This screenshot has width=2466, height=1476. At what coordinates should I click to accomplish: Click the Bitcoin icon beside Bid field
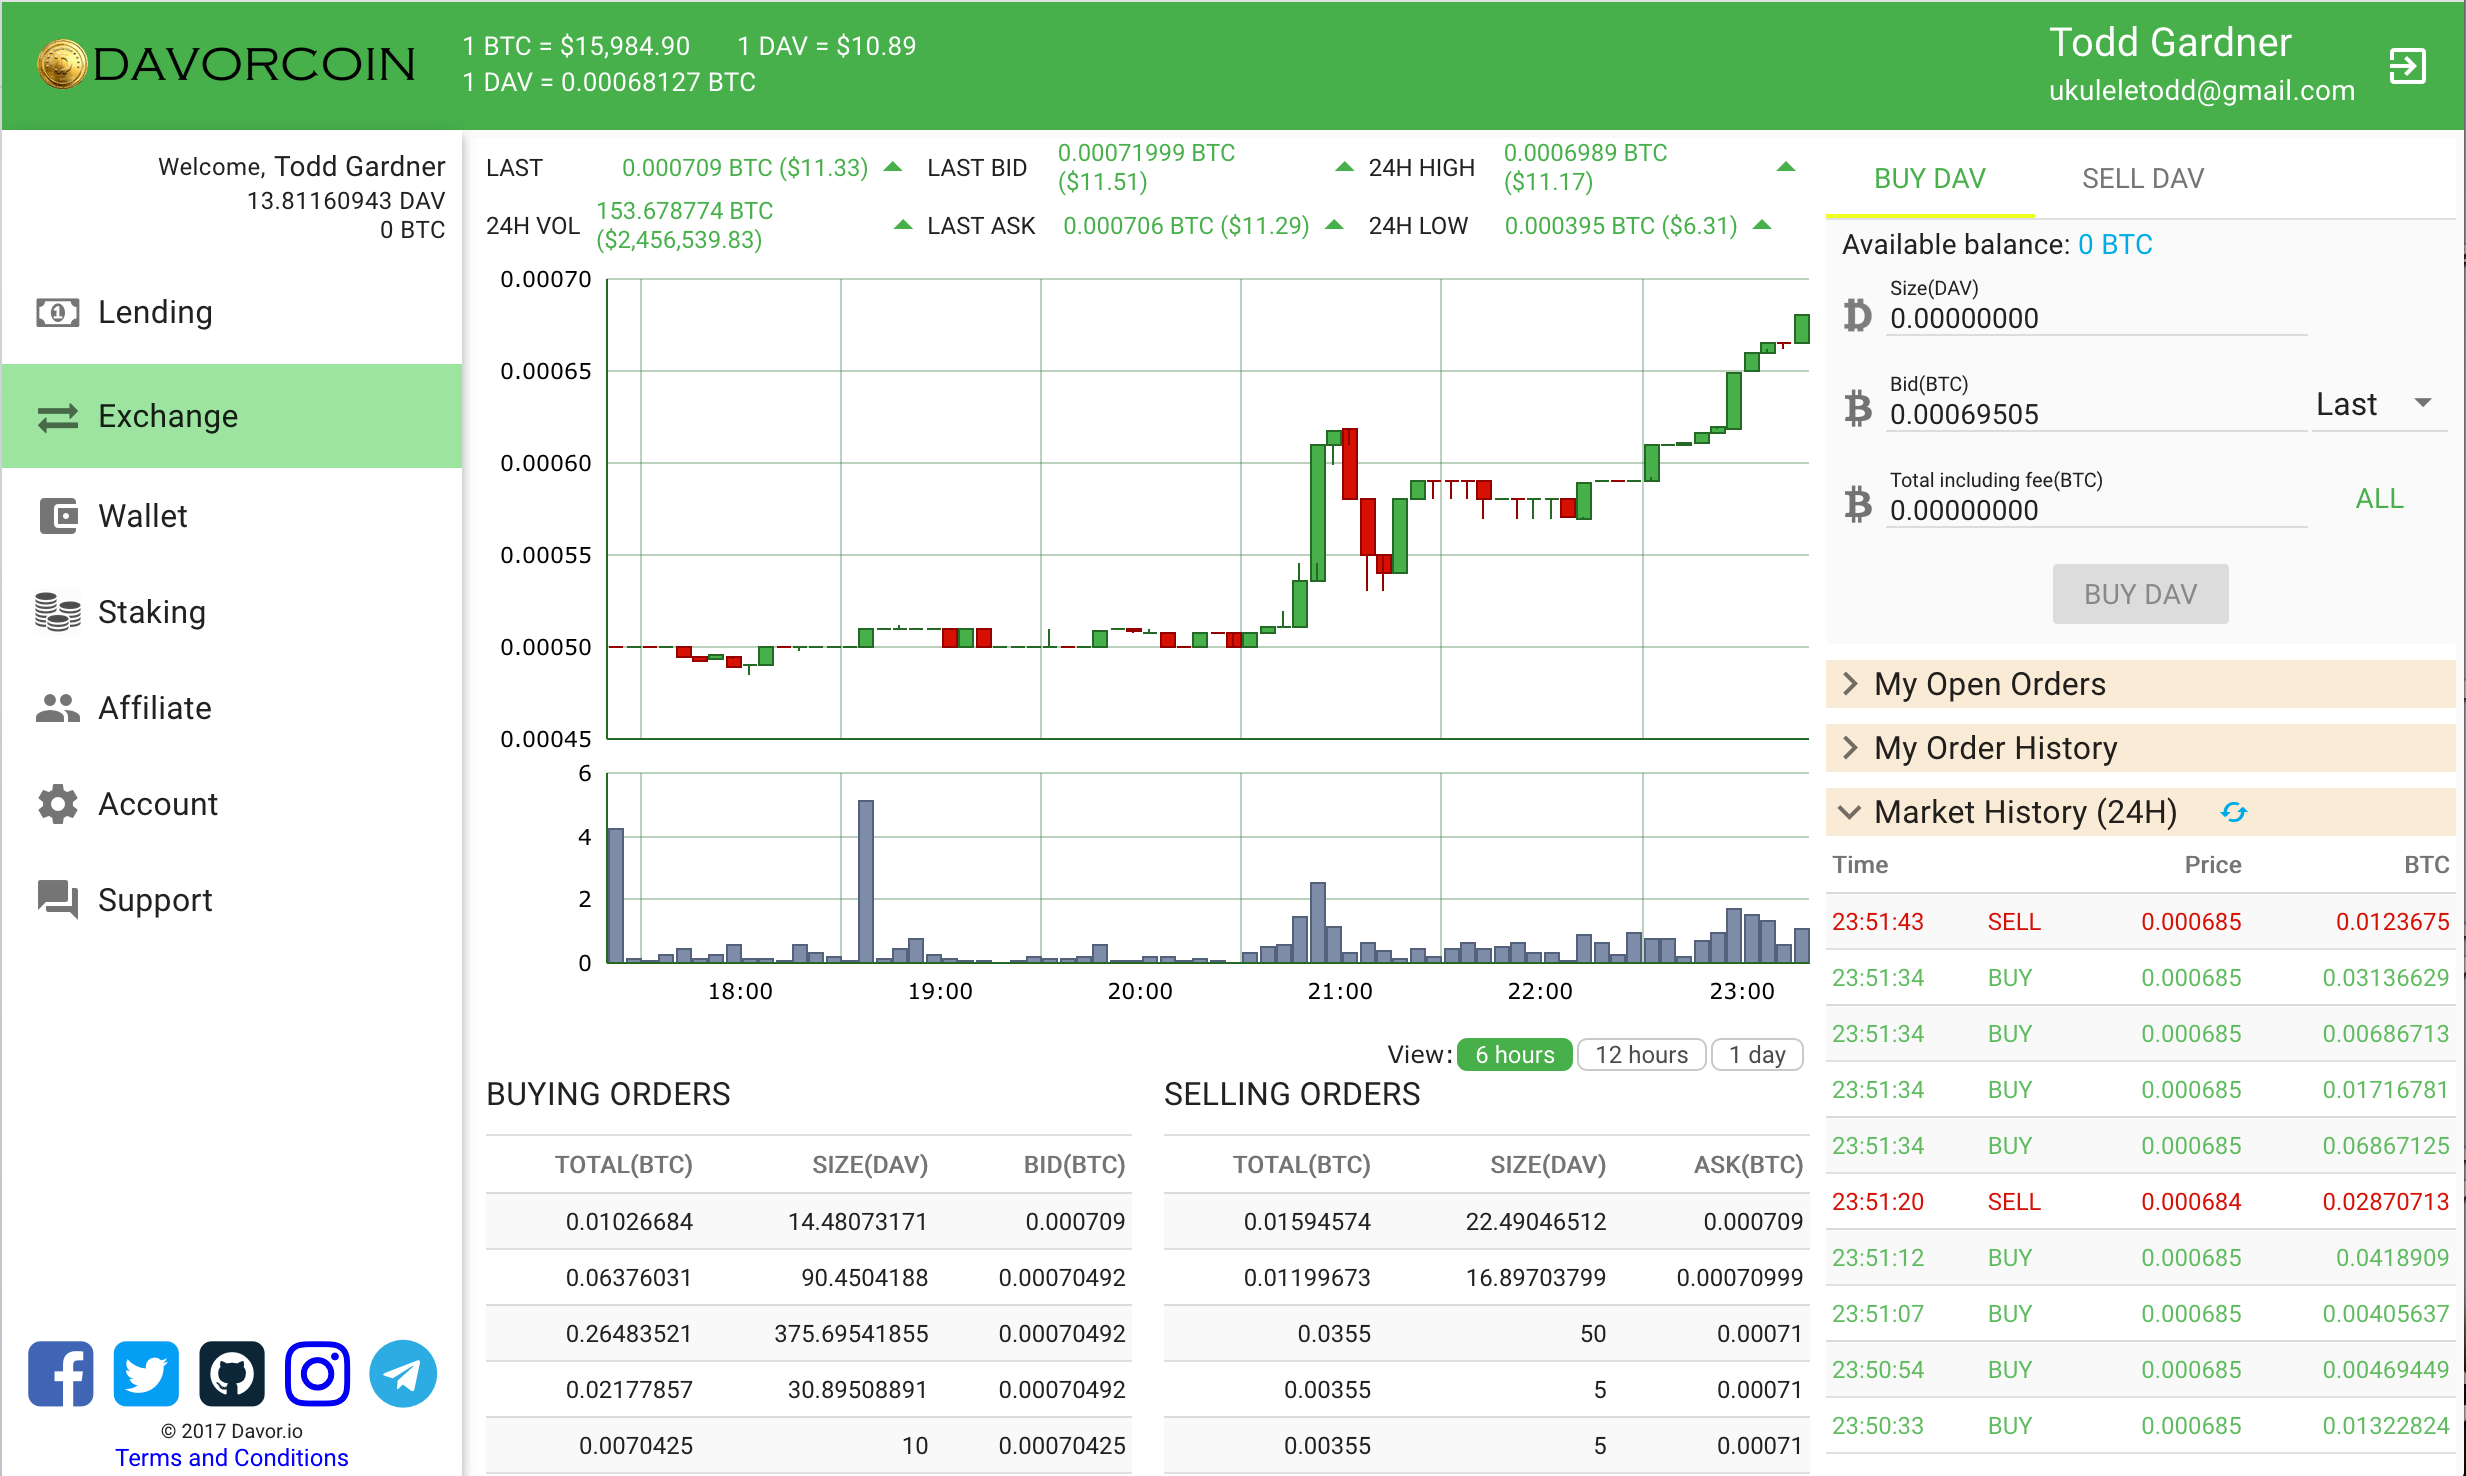[x=1858, y=409]
